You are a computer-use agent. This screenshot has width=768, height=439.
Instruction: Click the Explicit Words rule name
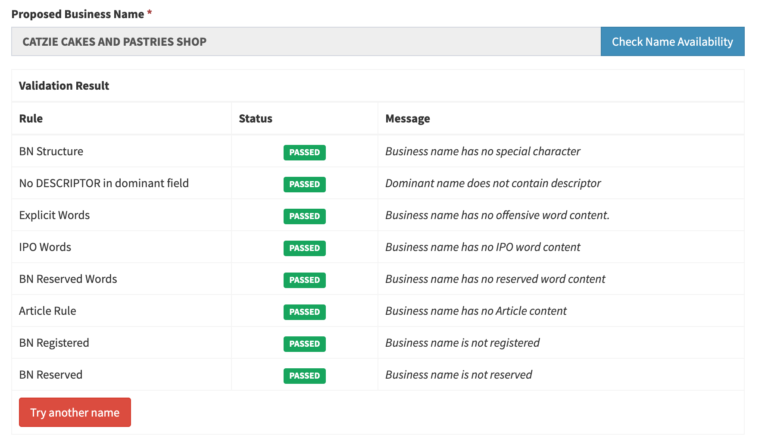coord(54,215)
